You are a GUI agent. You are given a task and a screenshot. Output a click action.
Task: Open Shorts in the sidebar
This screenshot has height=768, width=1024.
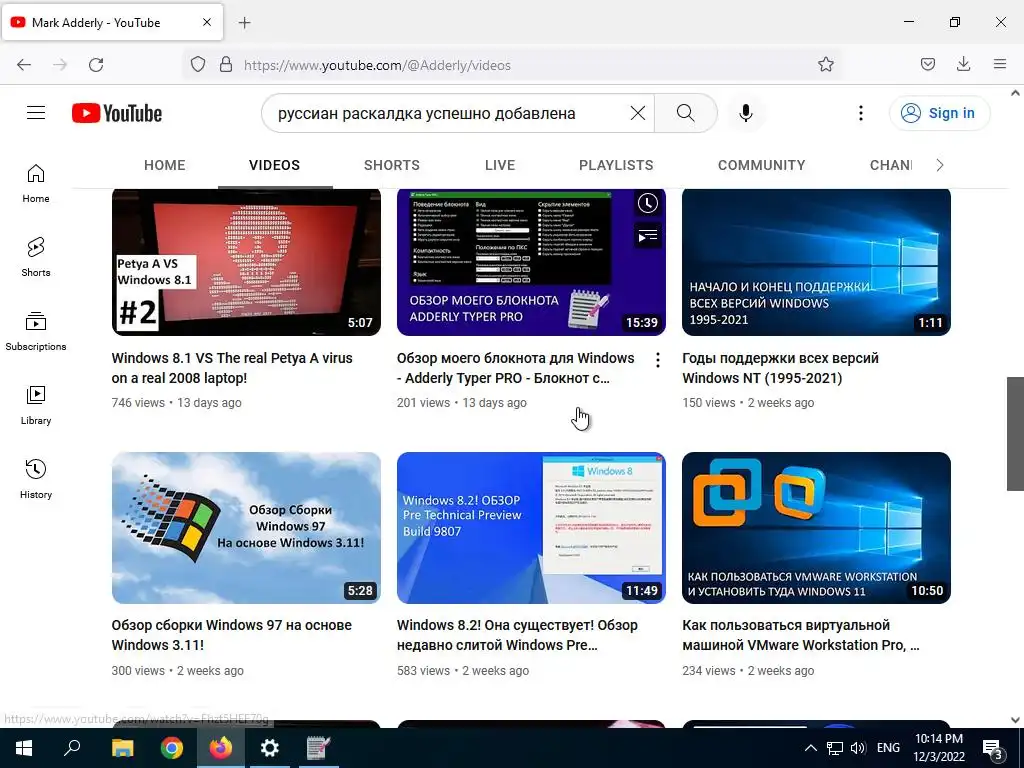[36, 257]
